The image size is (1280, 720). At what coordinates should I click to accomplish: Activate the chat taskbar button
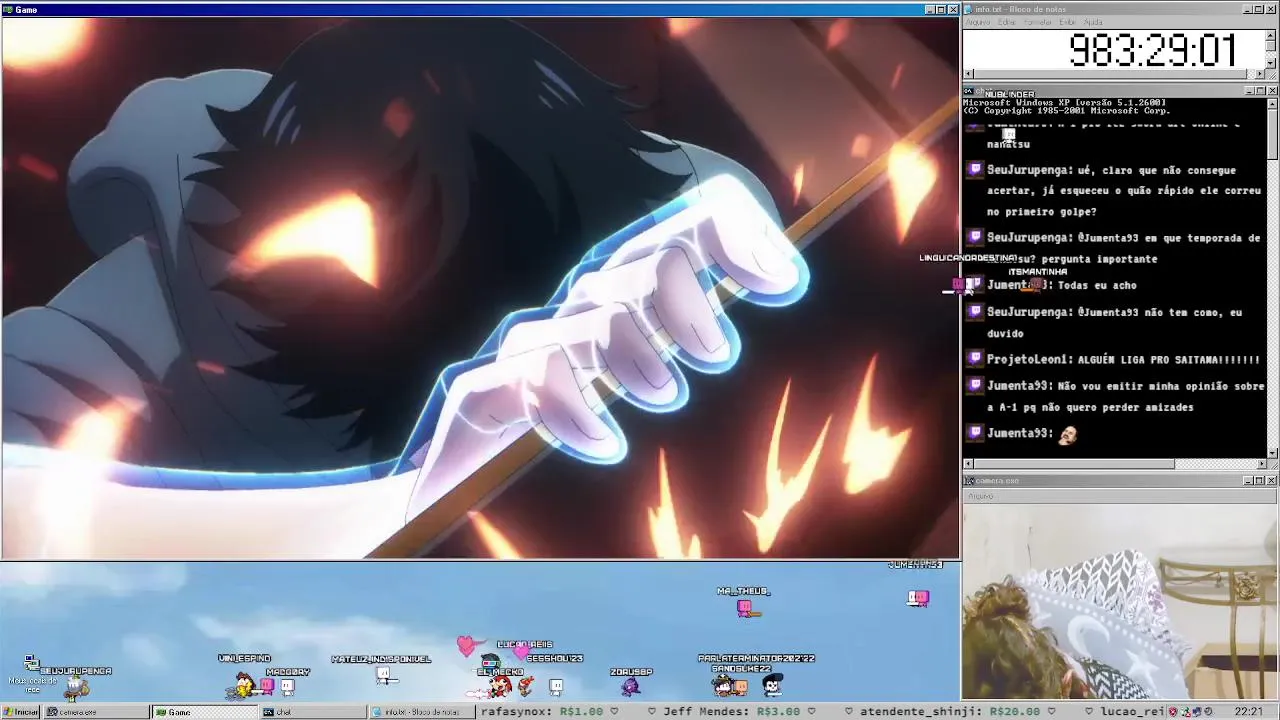pyautogui.click(x=312, y=712)
